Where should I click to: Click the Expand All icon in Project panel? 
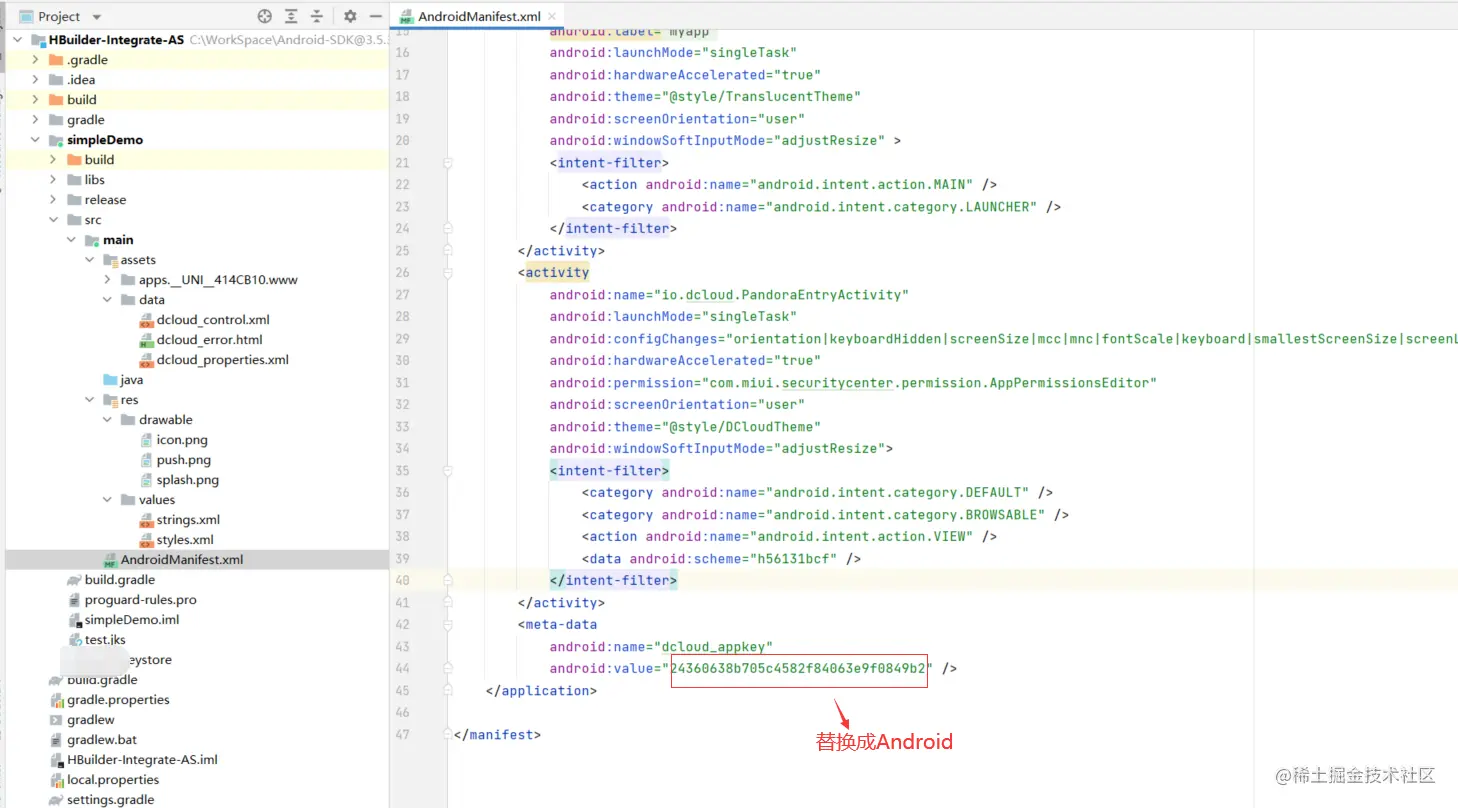pos(291,16)
